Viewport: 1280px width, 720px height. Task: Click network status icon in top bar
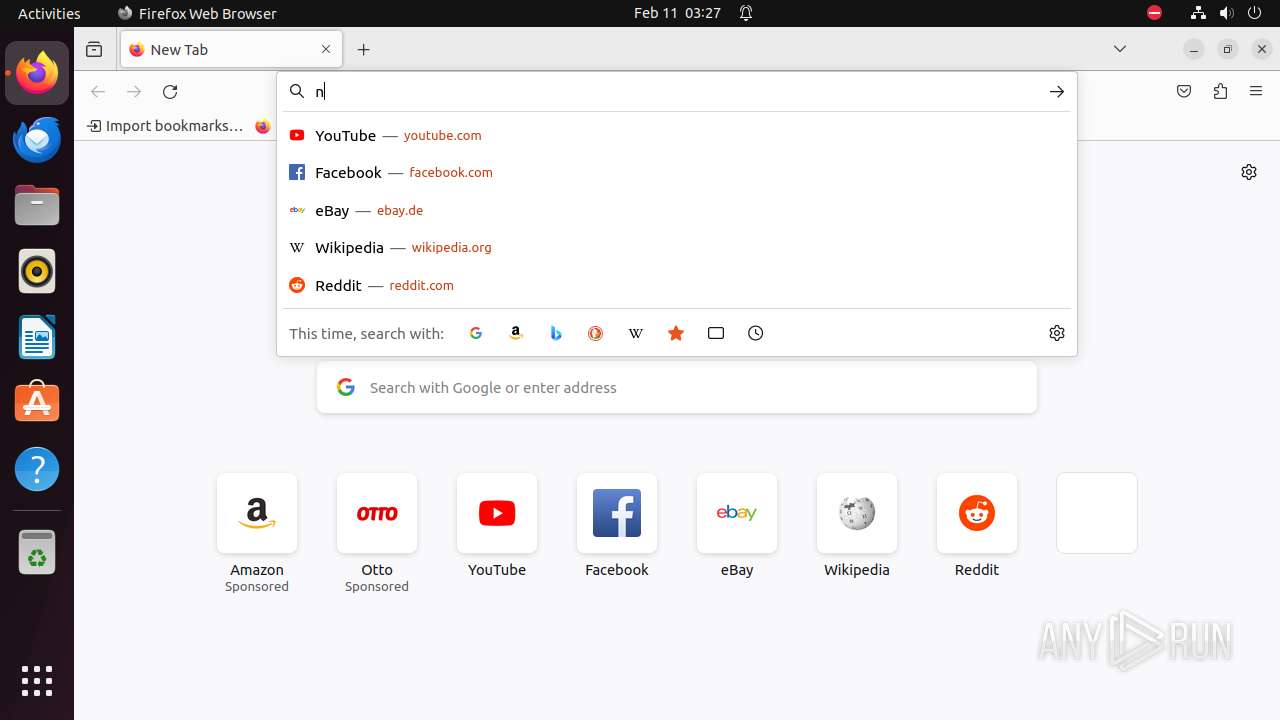click(x=1199, y=13)
